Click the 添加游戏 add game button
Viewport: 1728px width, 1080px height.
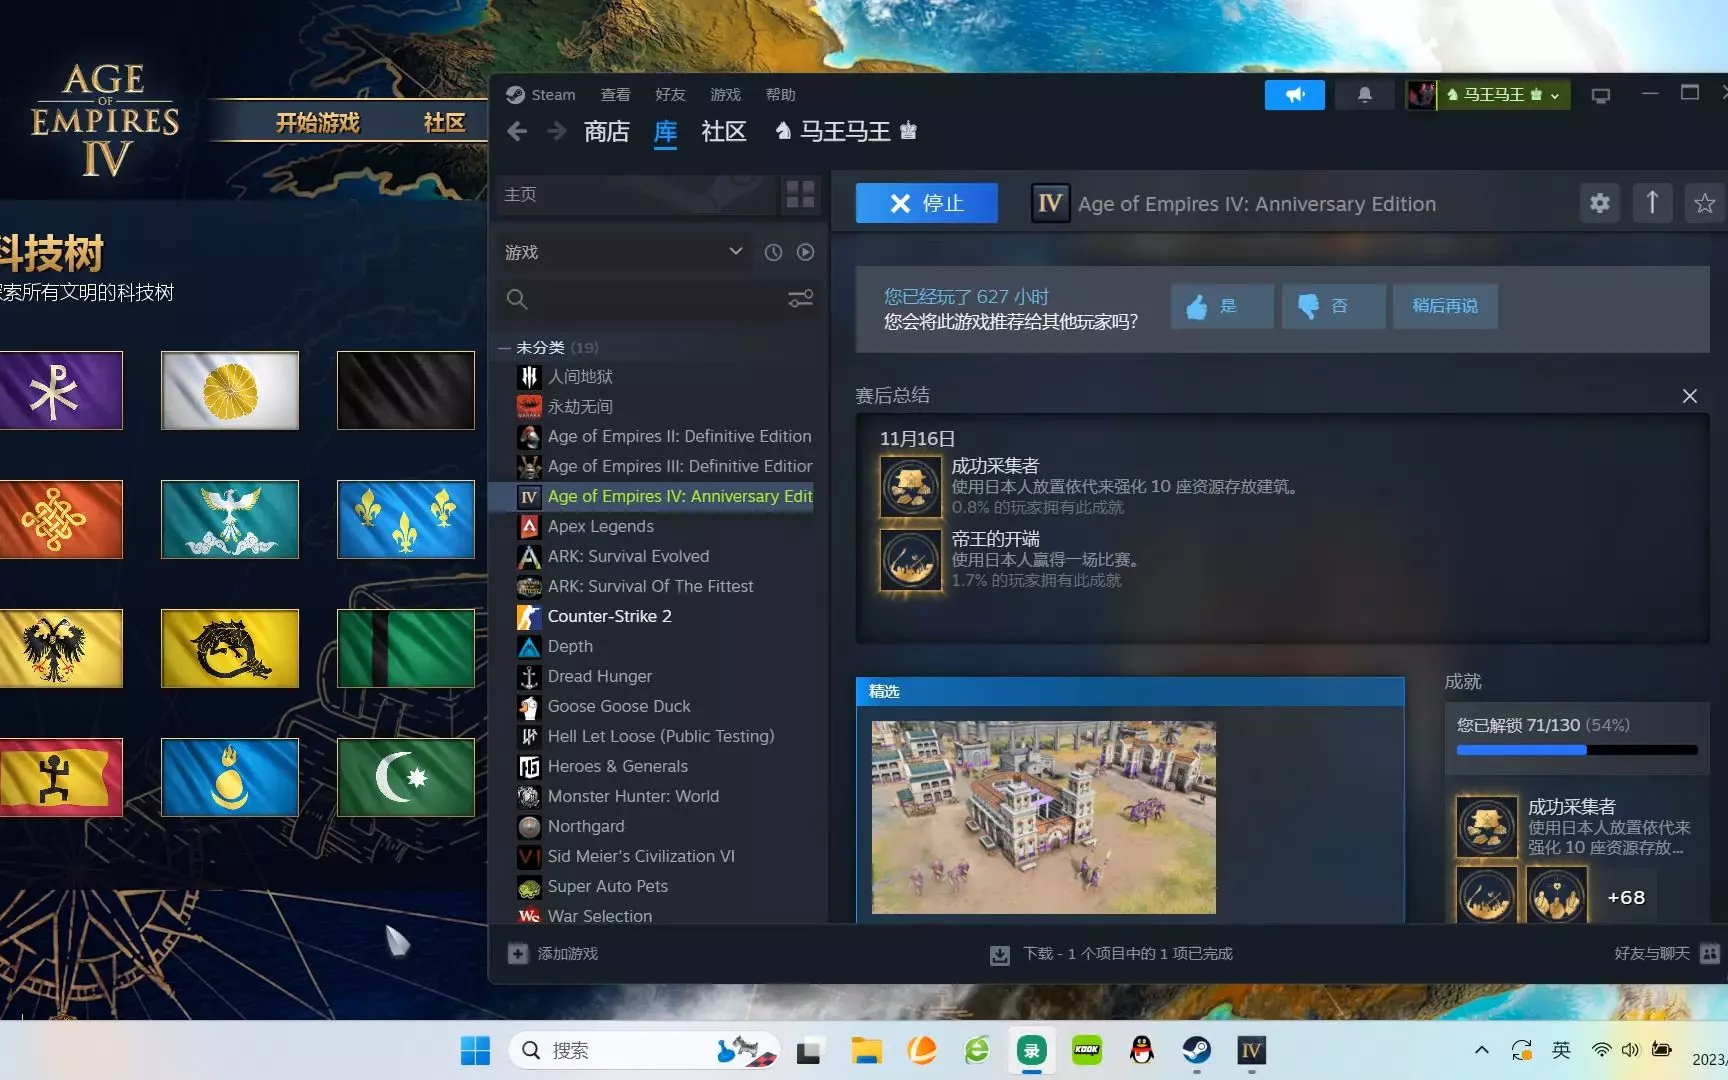click(553, 954)
